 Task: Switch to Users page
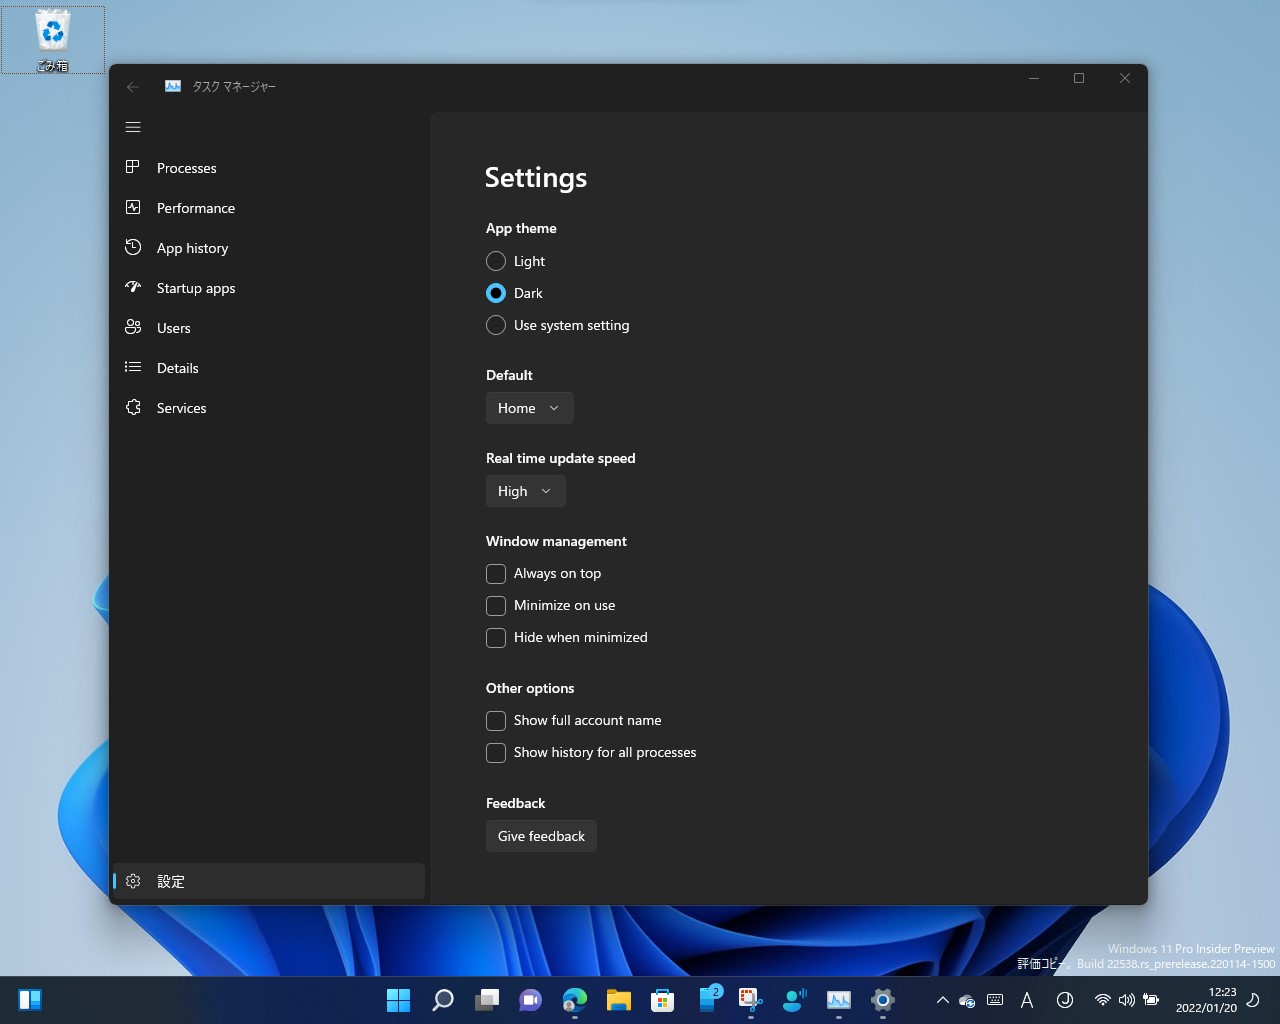[x=269, y=328]
